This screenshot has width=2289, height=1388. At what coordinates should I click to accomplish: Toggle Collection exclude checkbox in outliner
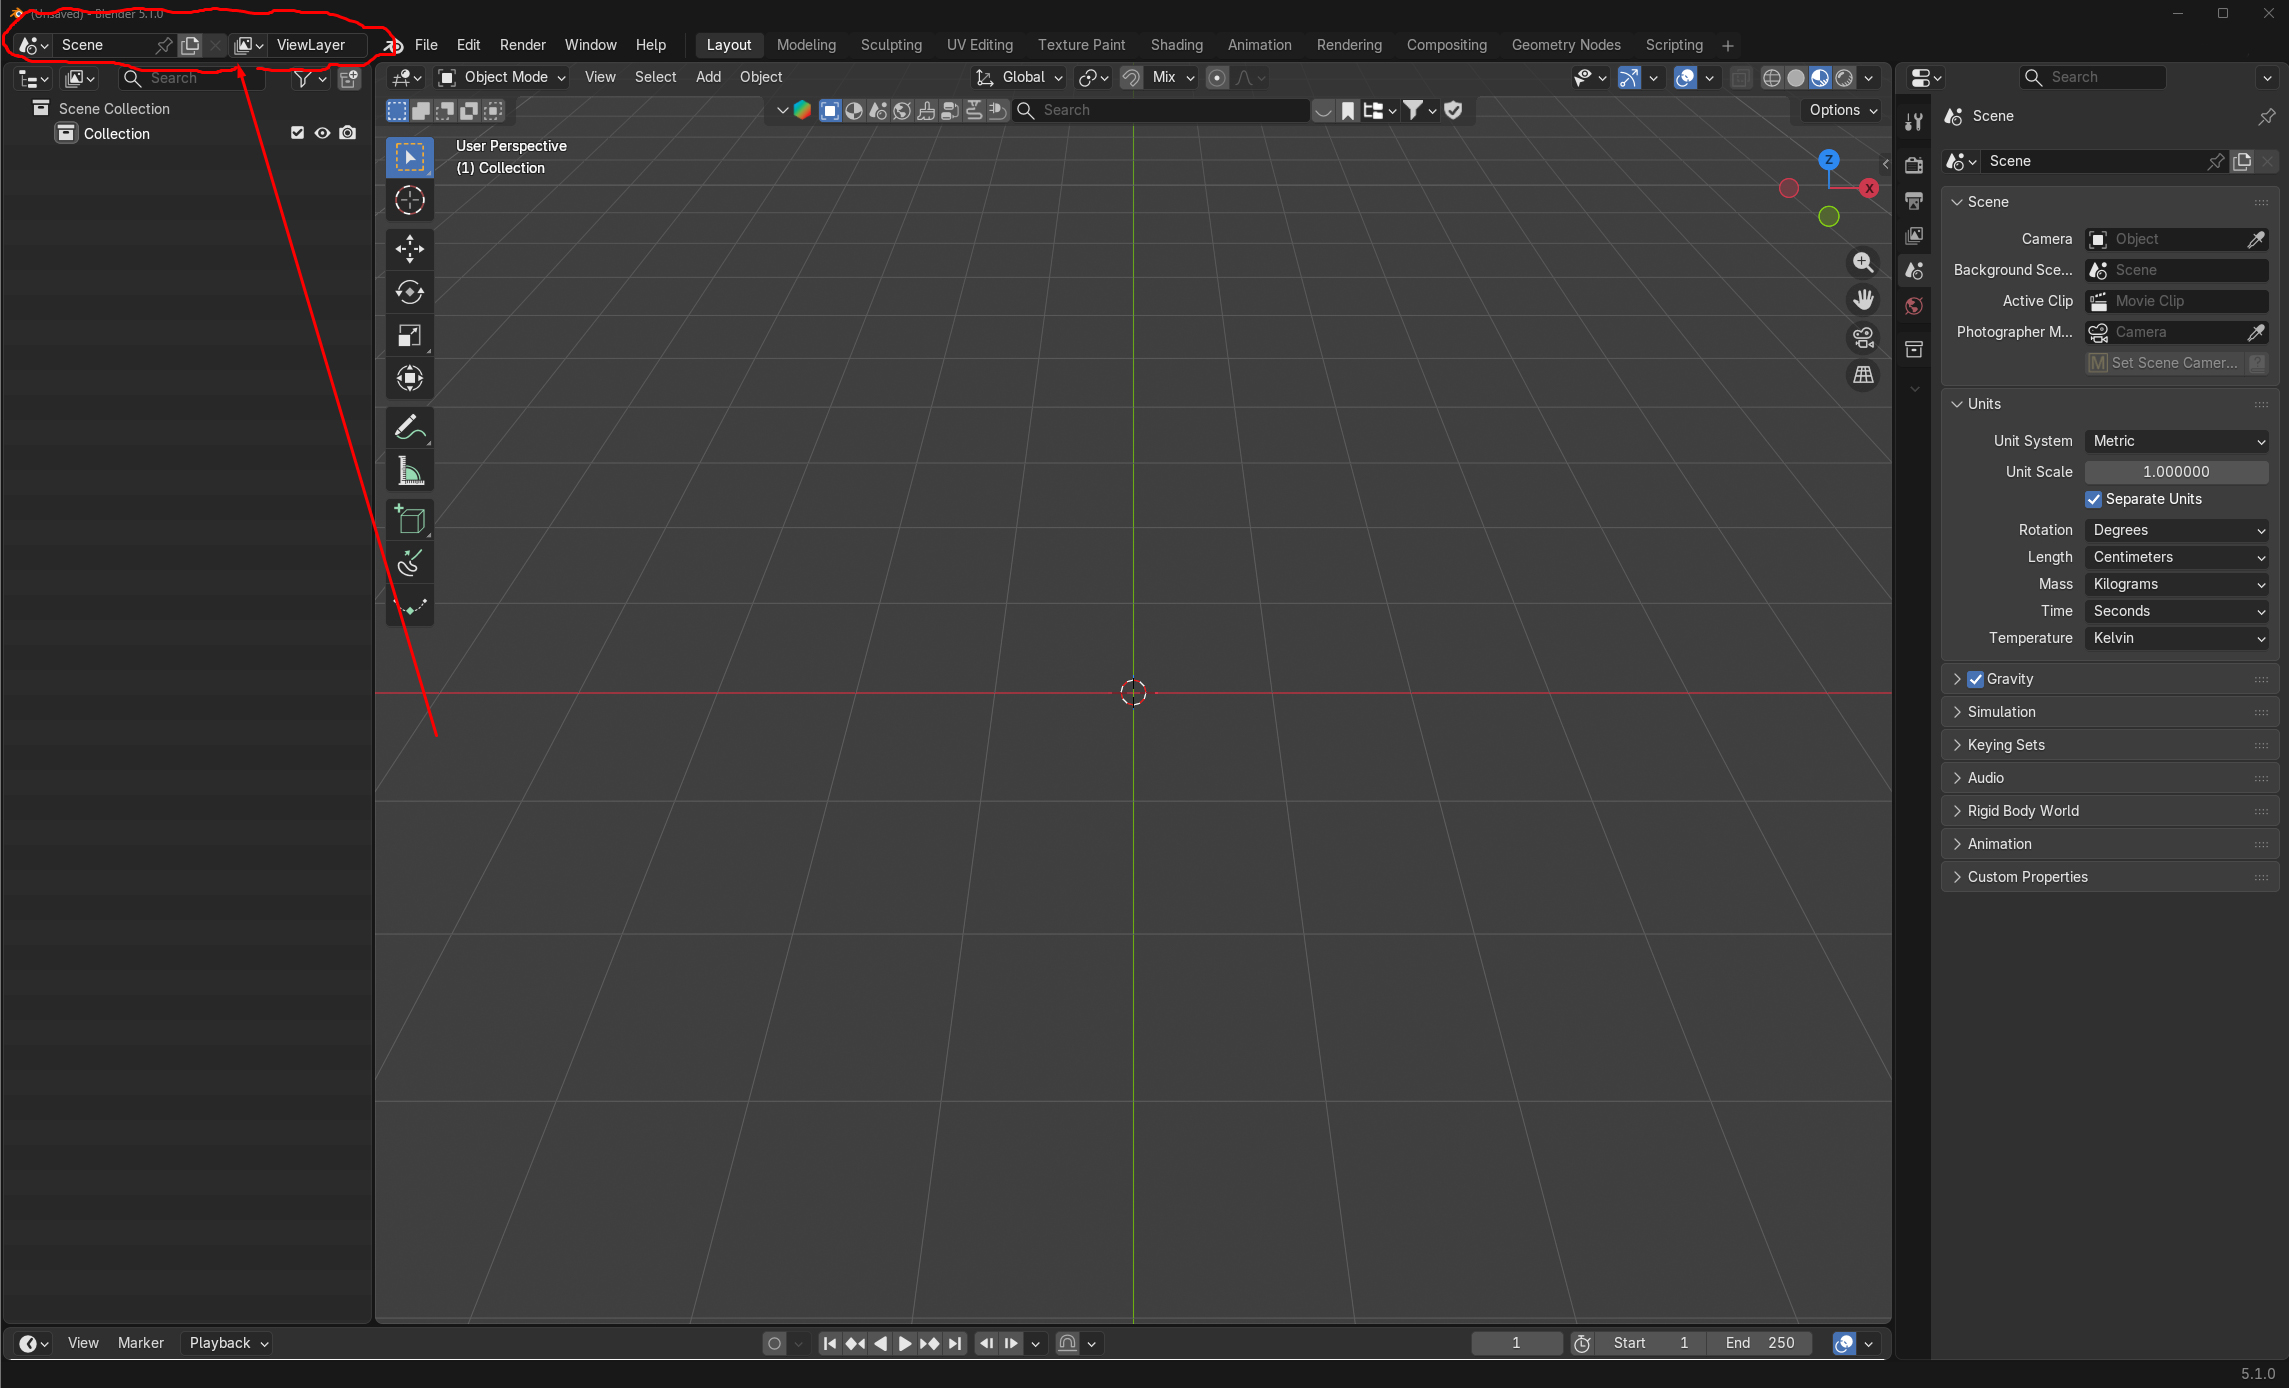point(297,133)
